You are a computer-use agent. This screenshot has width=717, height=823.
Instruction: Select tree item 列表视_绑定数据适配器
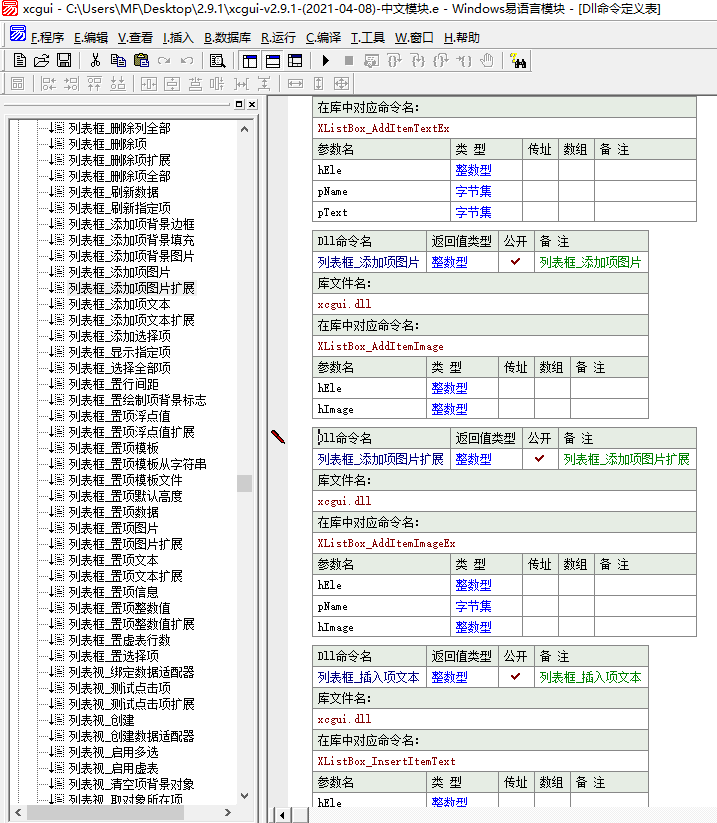(x=132, y=672)
